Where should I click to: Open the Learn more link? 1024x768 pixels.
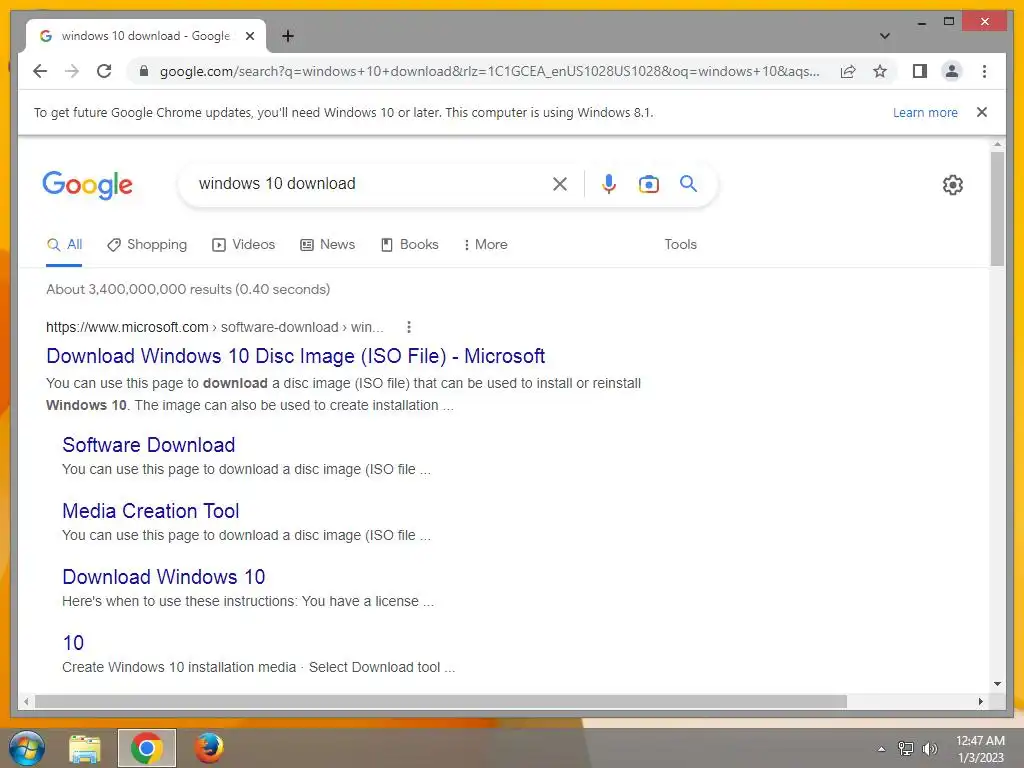925,112
